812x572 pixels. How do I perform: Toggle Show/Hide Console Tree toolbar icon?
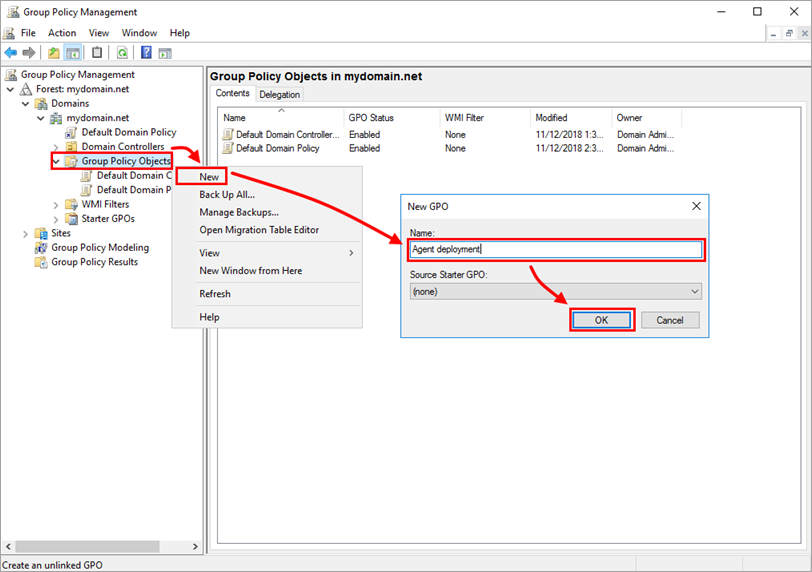tap(72, 53)
